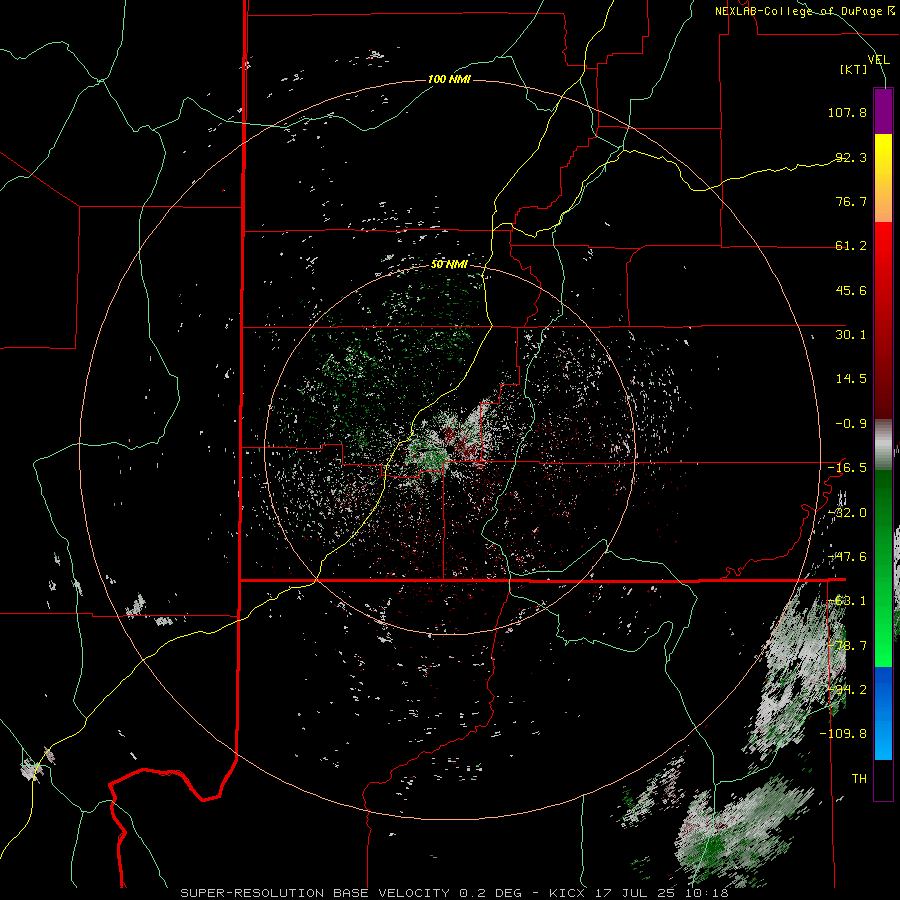The height and width of the screenshot is (900, 900).
Task: Select the 107.8 velocity scale value
Action: pos(847,112)
